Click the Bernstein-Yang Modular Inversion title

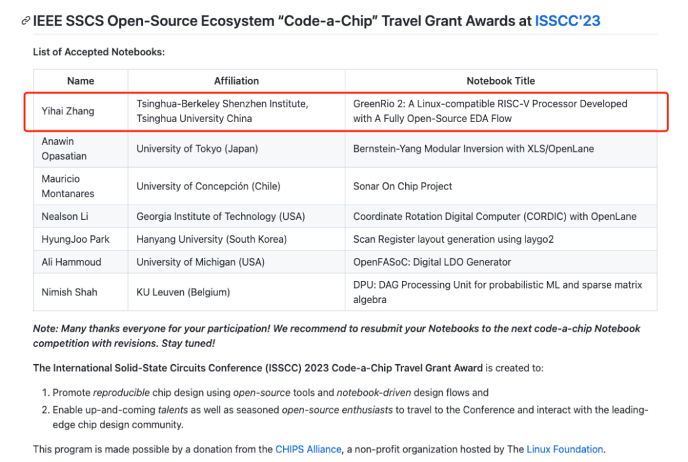click(x=473, y=149)
